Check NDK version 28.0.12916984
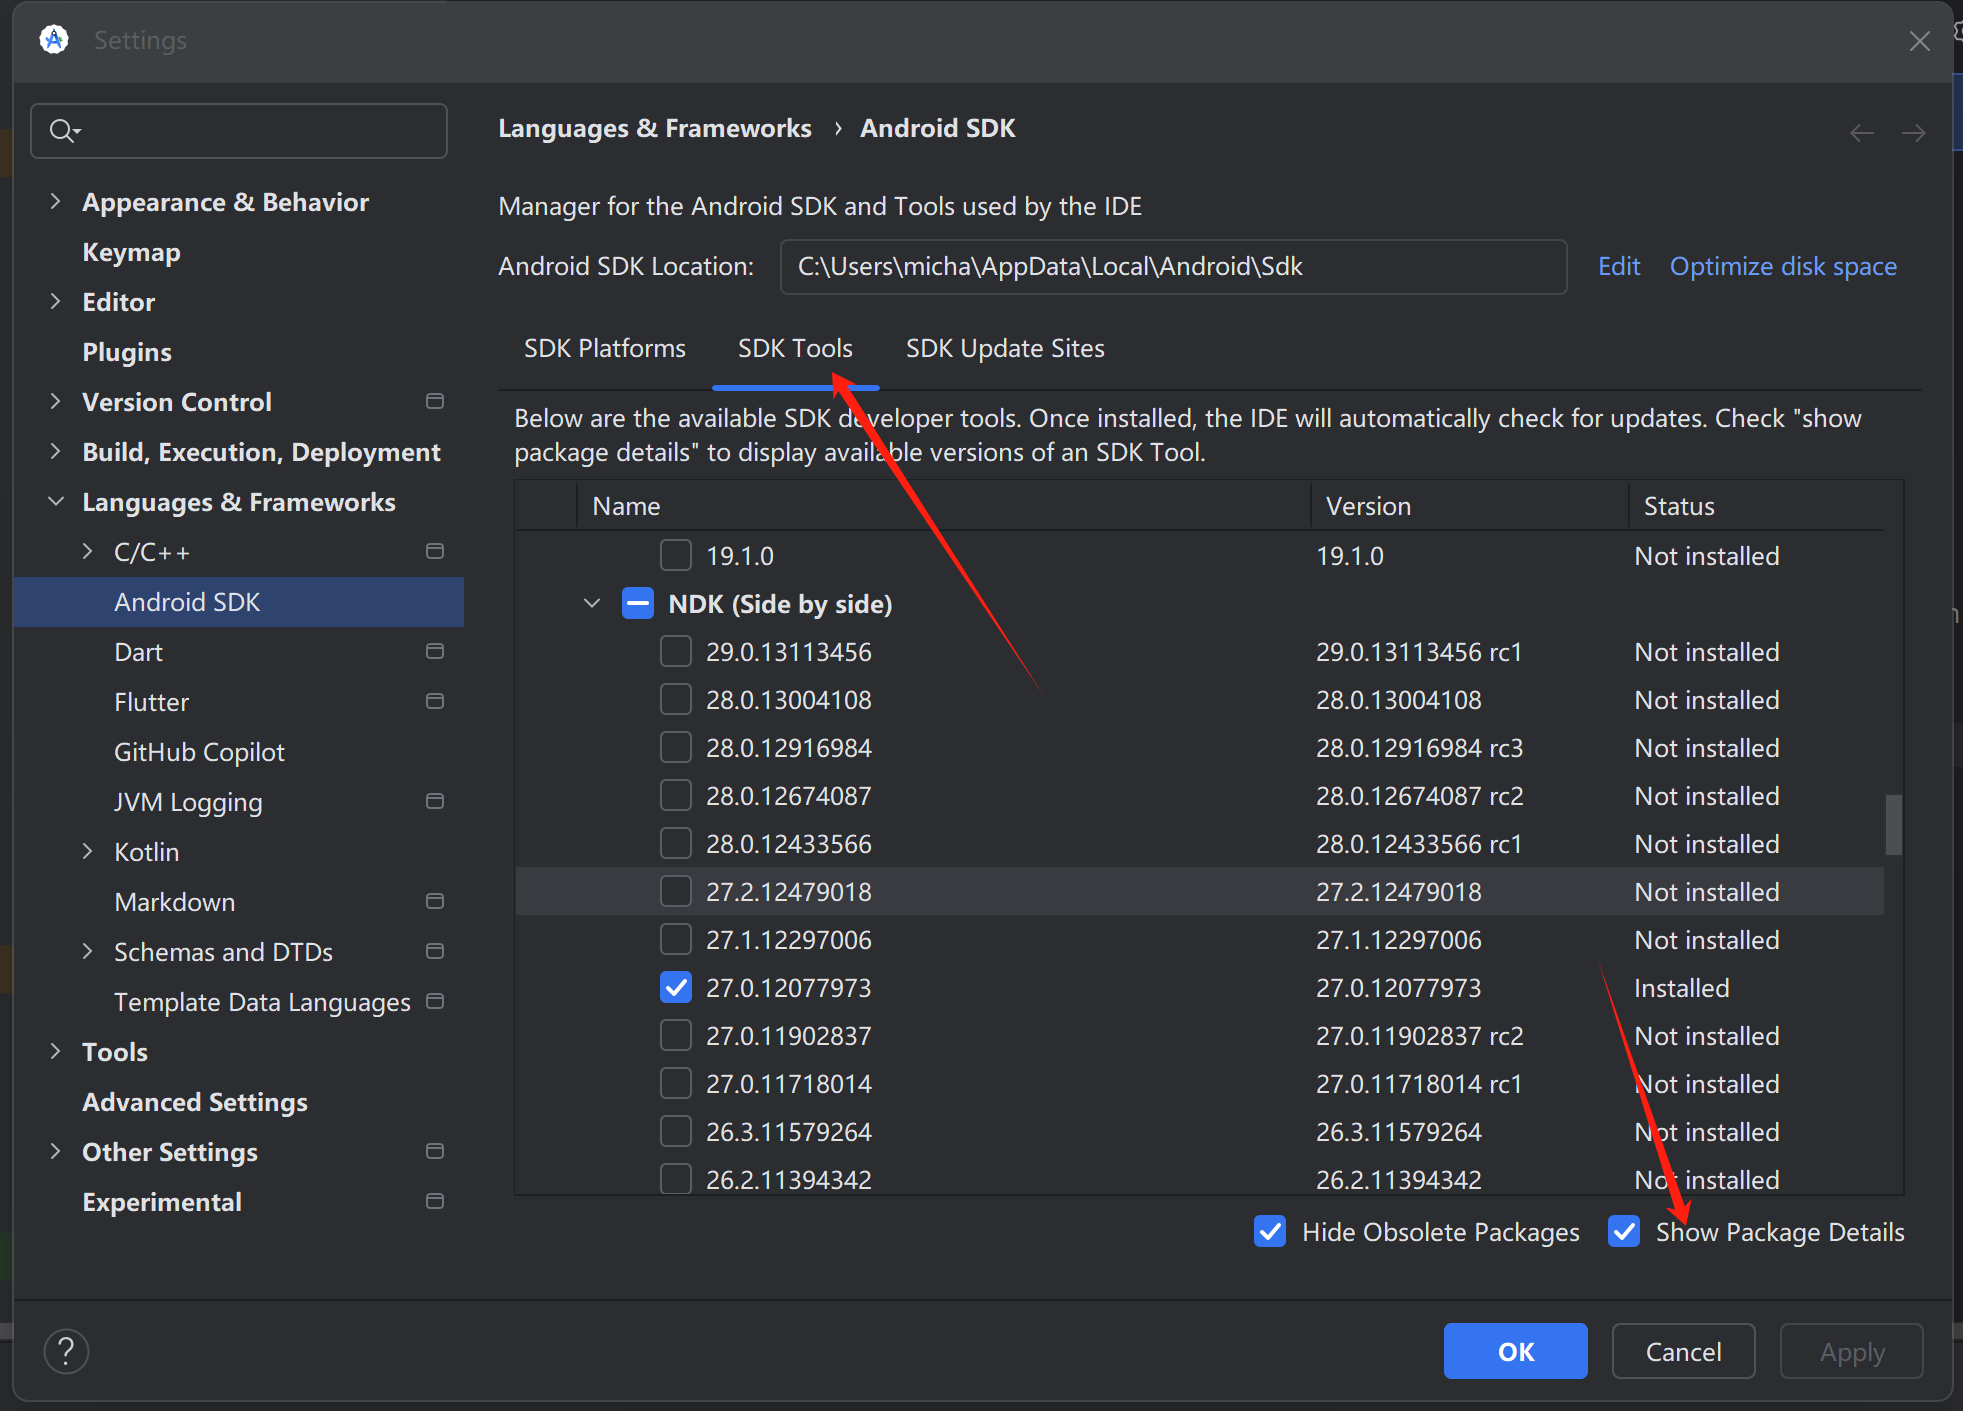This screenshot has width=1963, height=1411. coord(676,747)
